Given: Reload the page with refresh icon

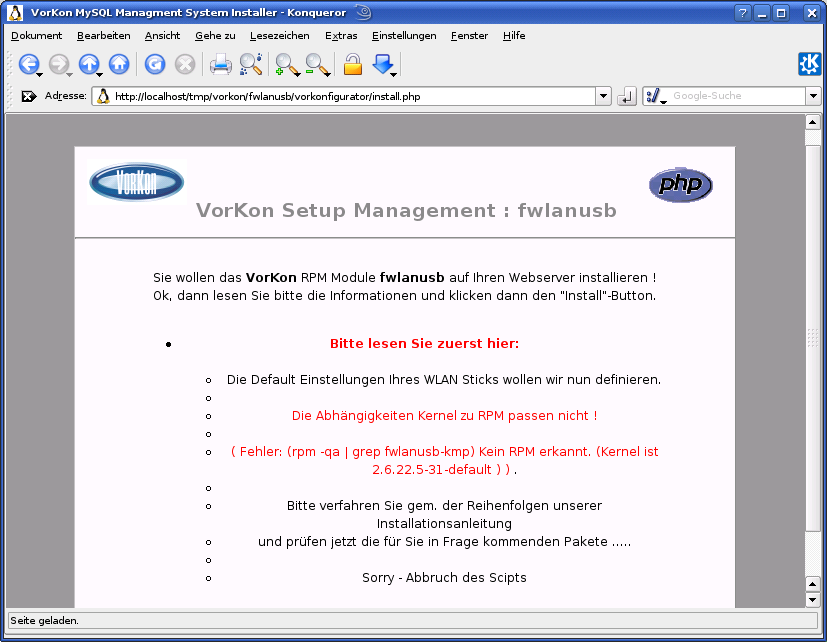Looking at the screenshot, I should pos(155,64).
